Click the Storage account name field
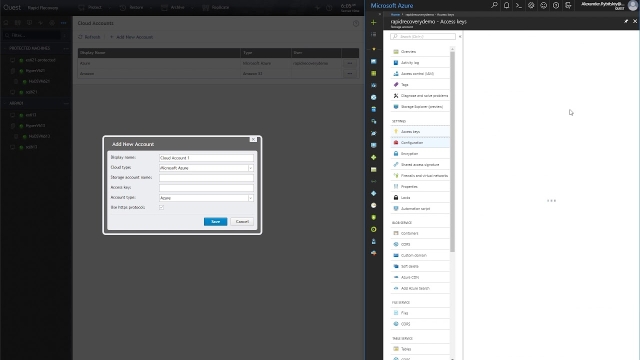Viewport: 640px width, 360px height. [x=206, y=178]
